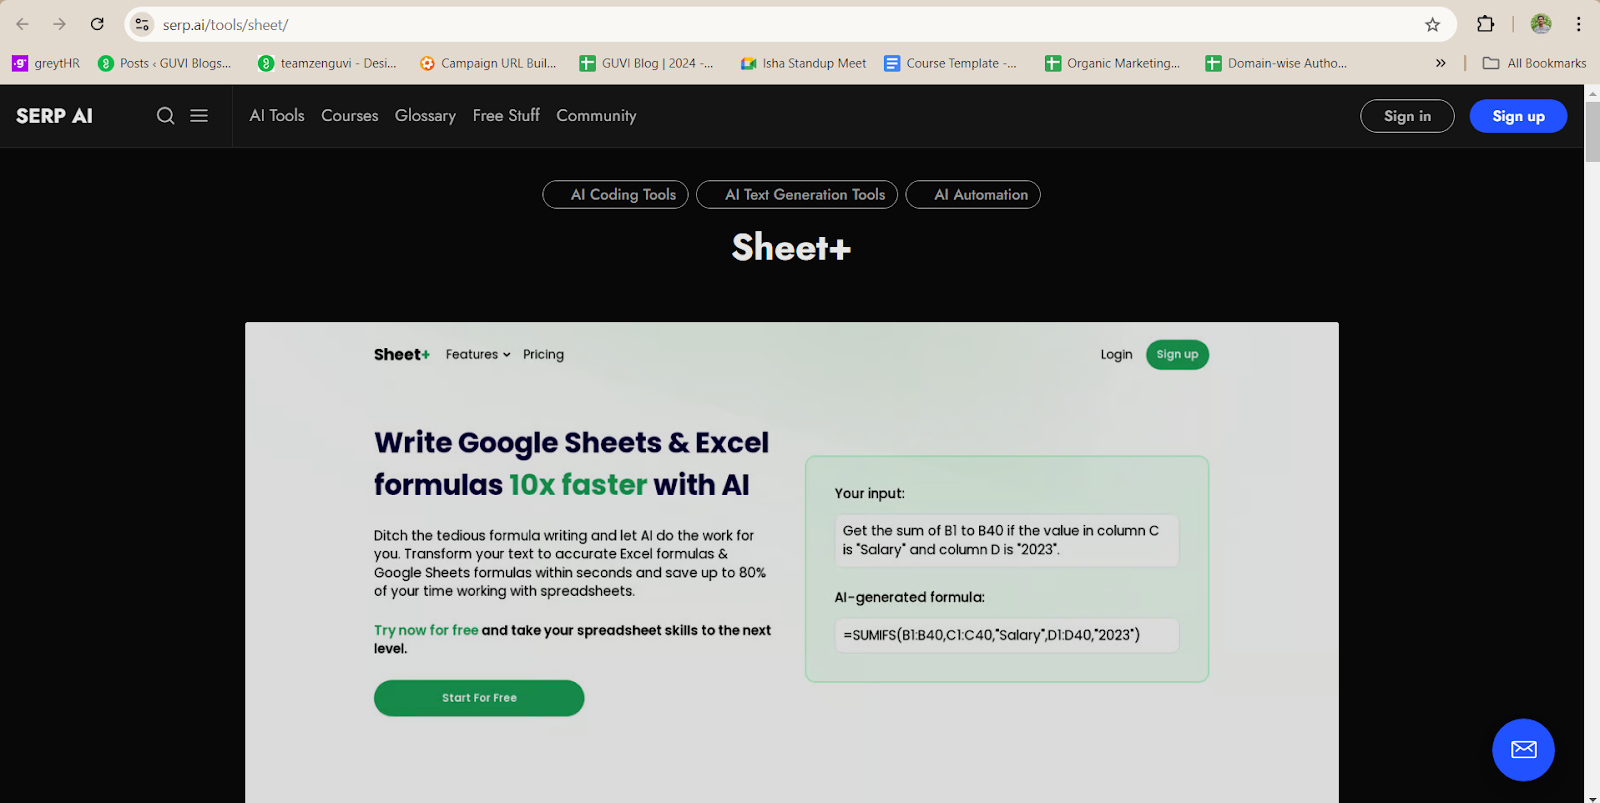
Task: Go to Courses in the navbar
Action: tap(350, 116)
